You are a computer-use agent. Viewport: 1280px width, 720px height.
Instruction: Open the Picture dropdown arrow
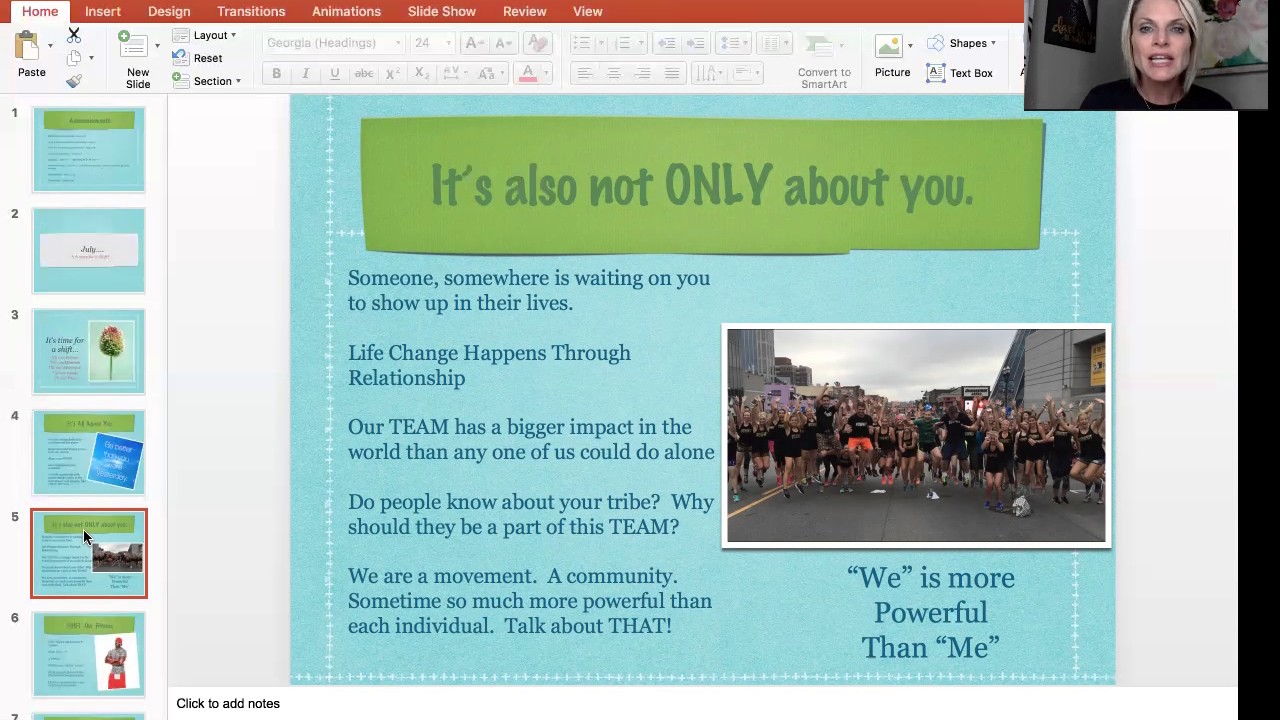click(910, 46)
